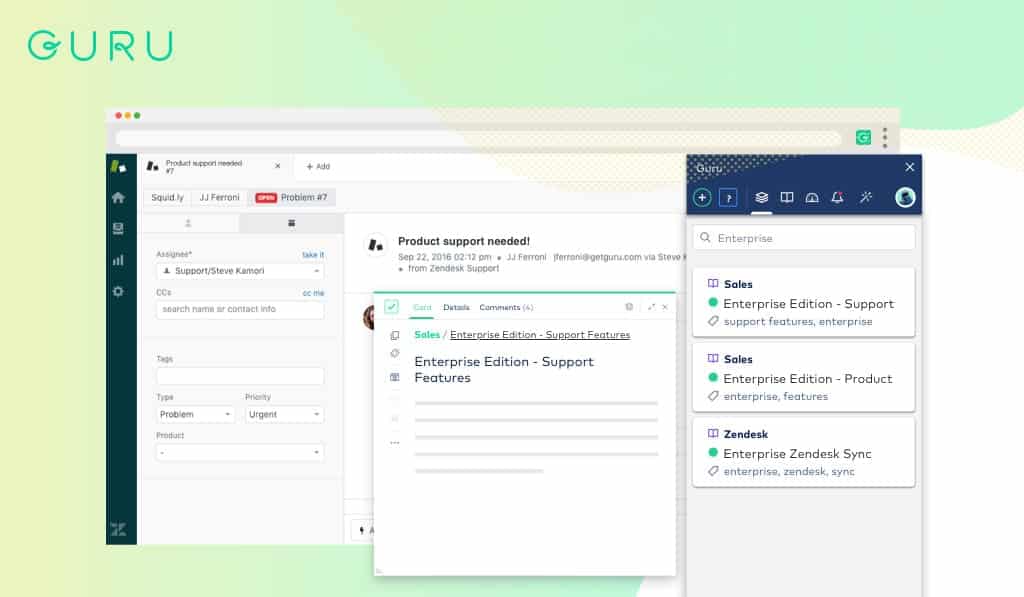
Task: Click the magnifier icon in Guru search
Action: (705, 238)
